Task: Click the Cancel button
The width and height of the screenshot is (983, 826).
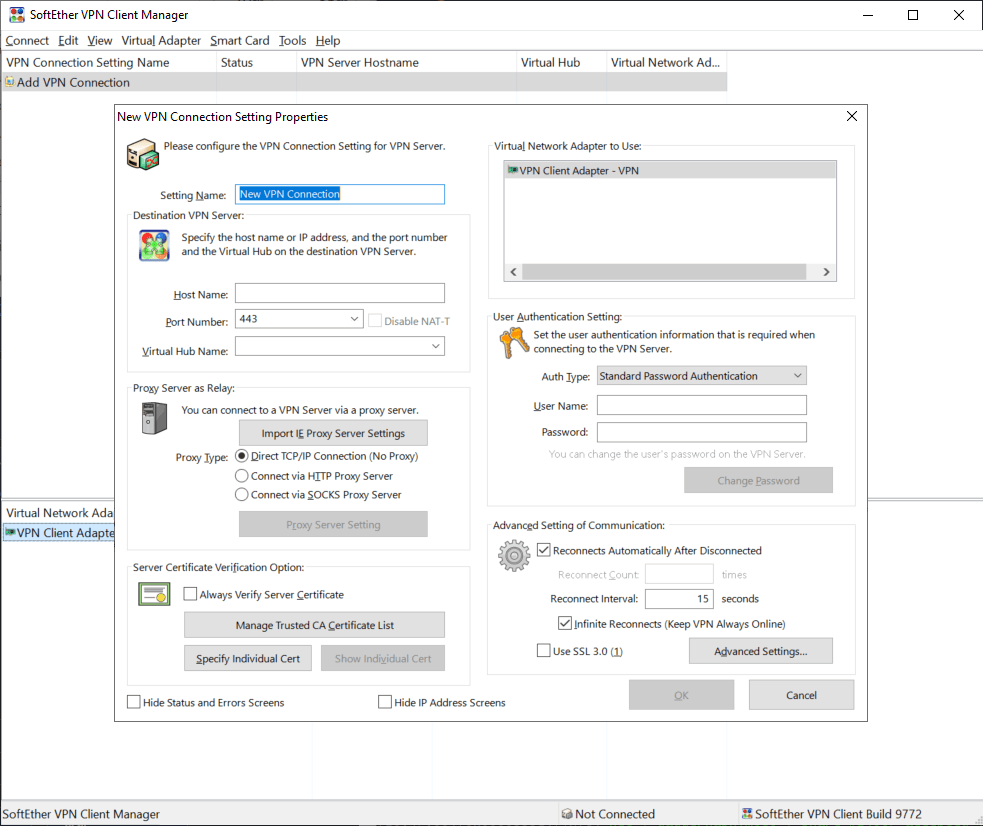Action: pyautogui.click(x=801, y=694)
